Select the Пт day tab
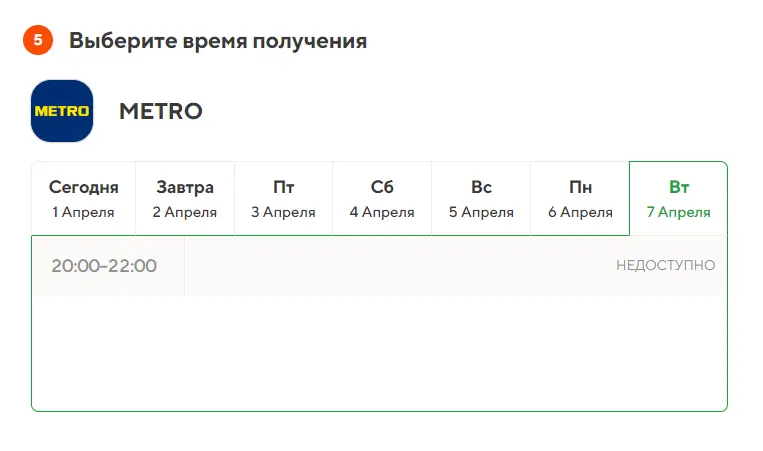This screenshot has width=763, height=451. pos(284,198)
